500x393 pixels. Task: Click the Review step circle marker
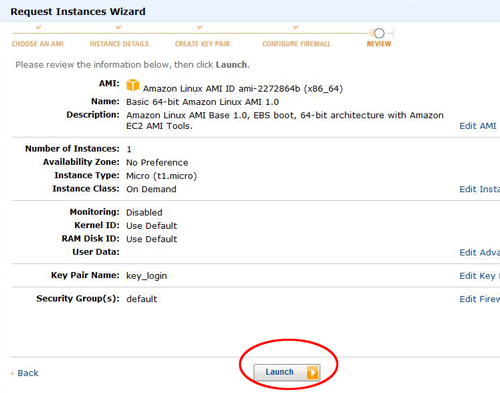(379, 33)
